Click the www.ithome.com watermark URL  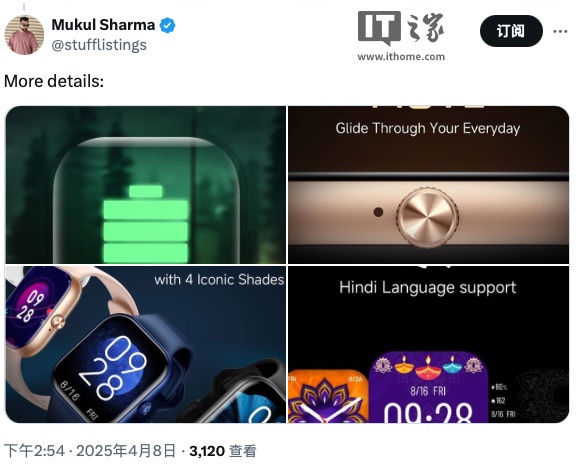coord(401,56)
